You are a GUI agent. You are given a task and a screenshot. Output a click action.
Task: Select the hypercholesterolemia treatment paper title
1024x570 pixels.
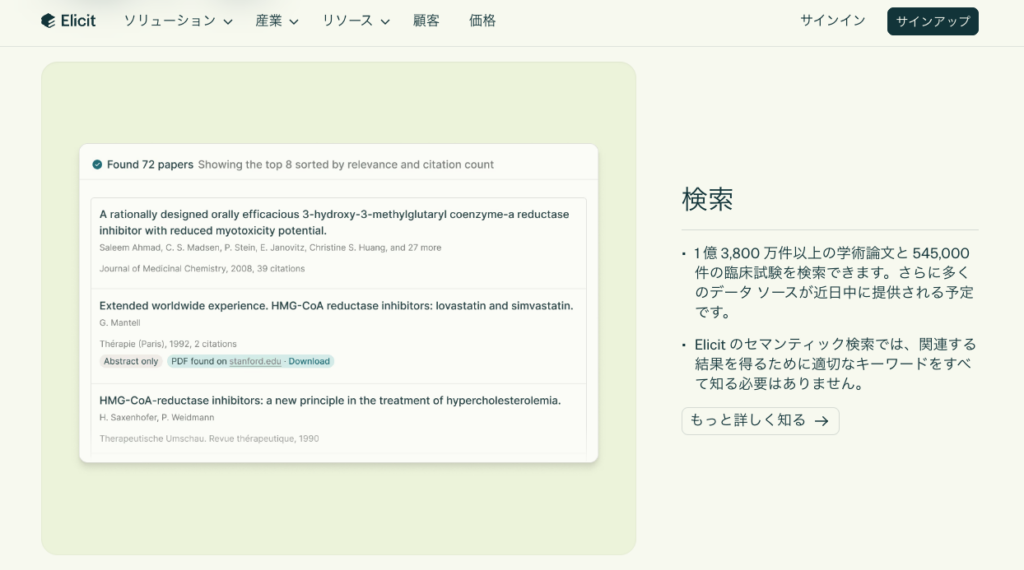[330, 400]
